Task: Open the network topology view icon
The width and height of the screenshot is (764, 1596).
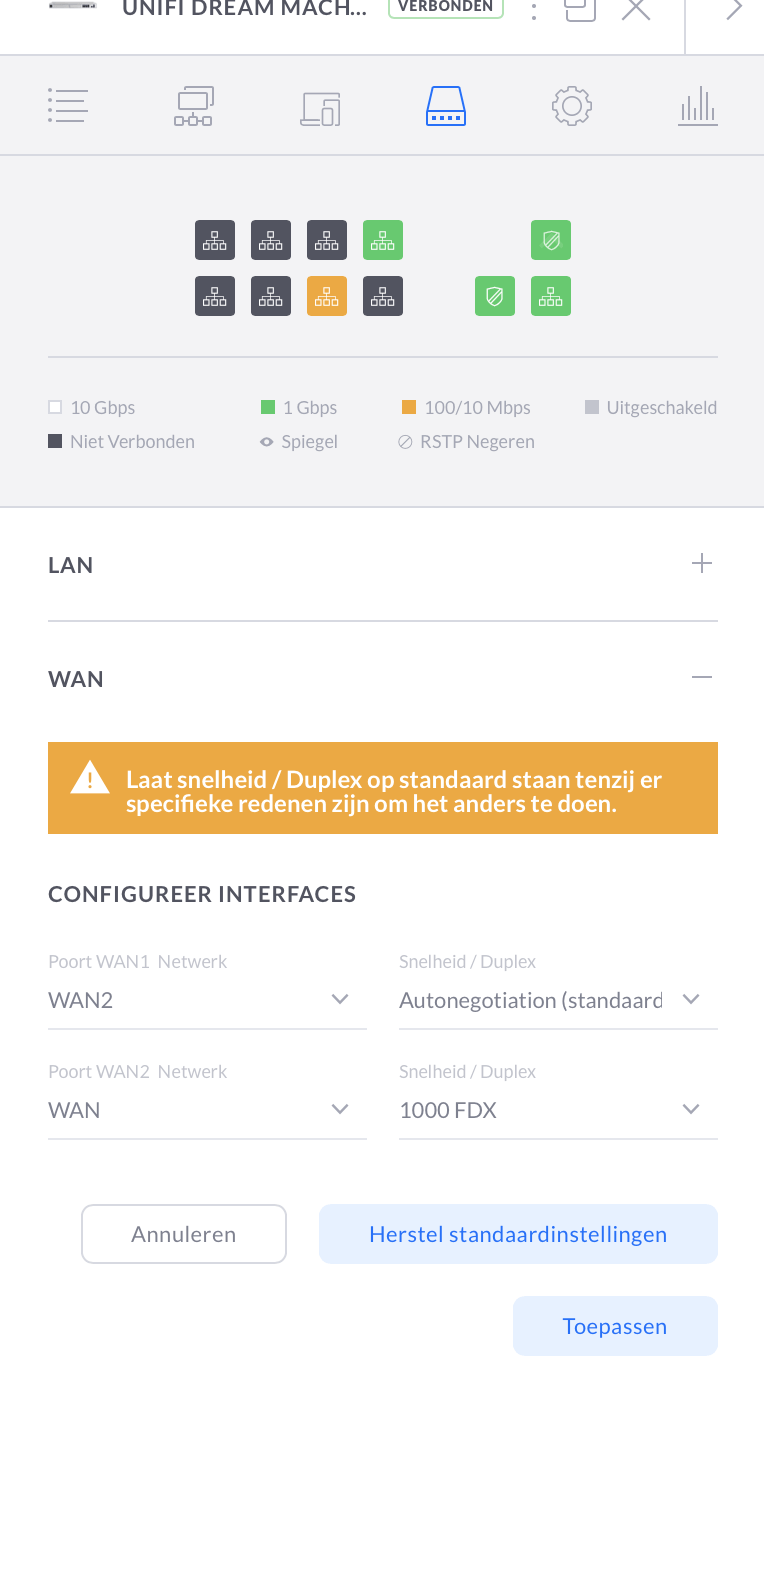Action: [x=193, y=105]
